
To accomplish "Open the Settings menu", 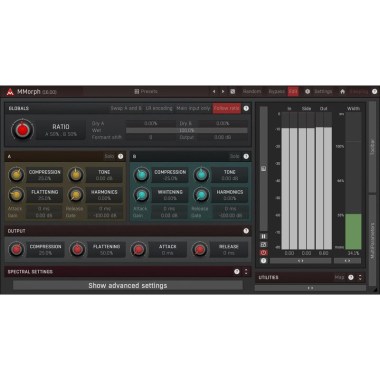I will pos(323,91).
